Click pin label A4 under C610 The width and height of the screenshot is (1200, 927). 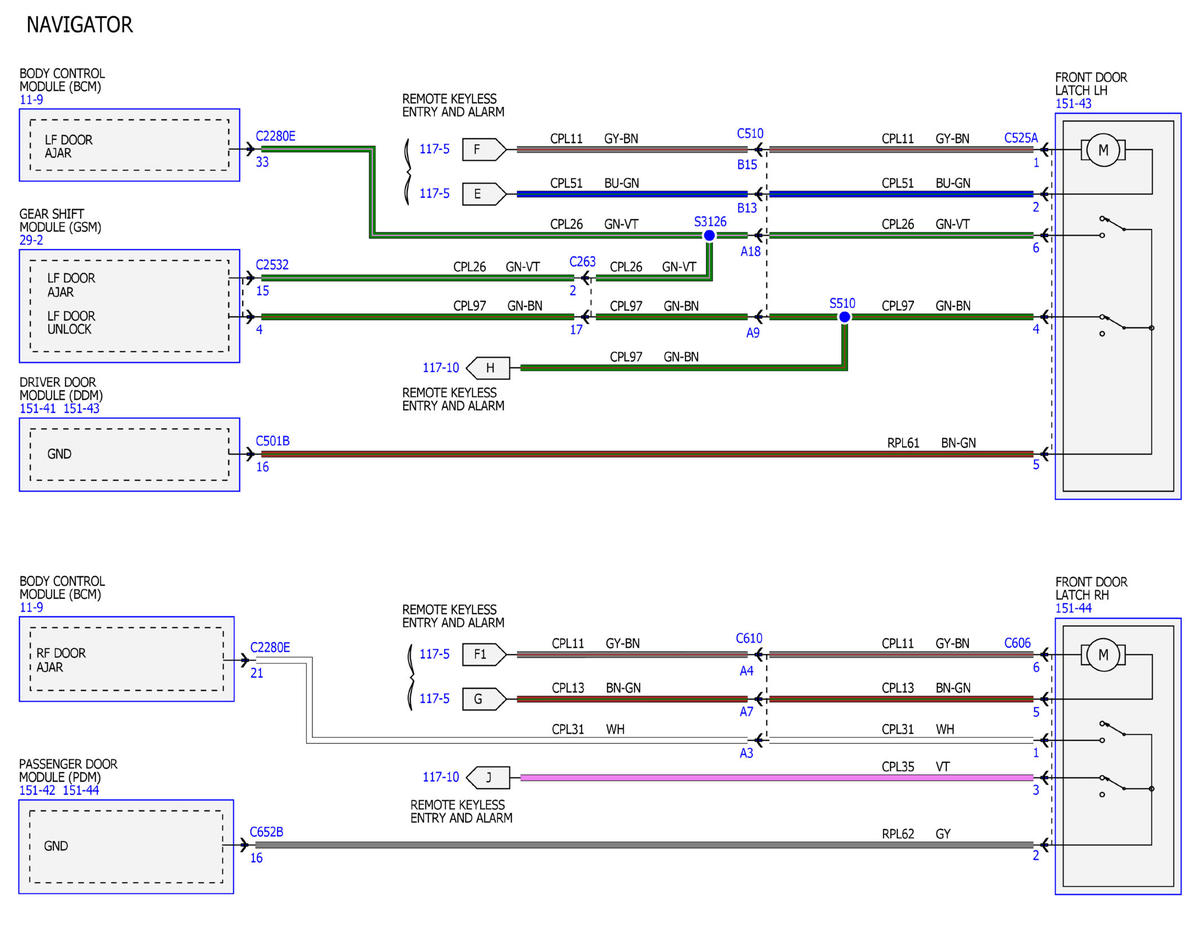[x=746, y=671]
